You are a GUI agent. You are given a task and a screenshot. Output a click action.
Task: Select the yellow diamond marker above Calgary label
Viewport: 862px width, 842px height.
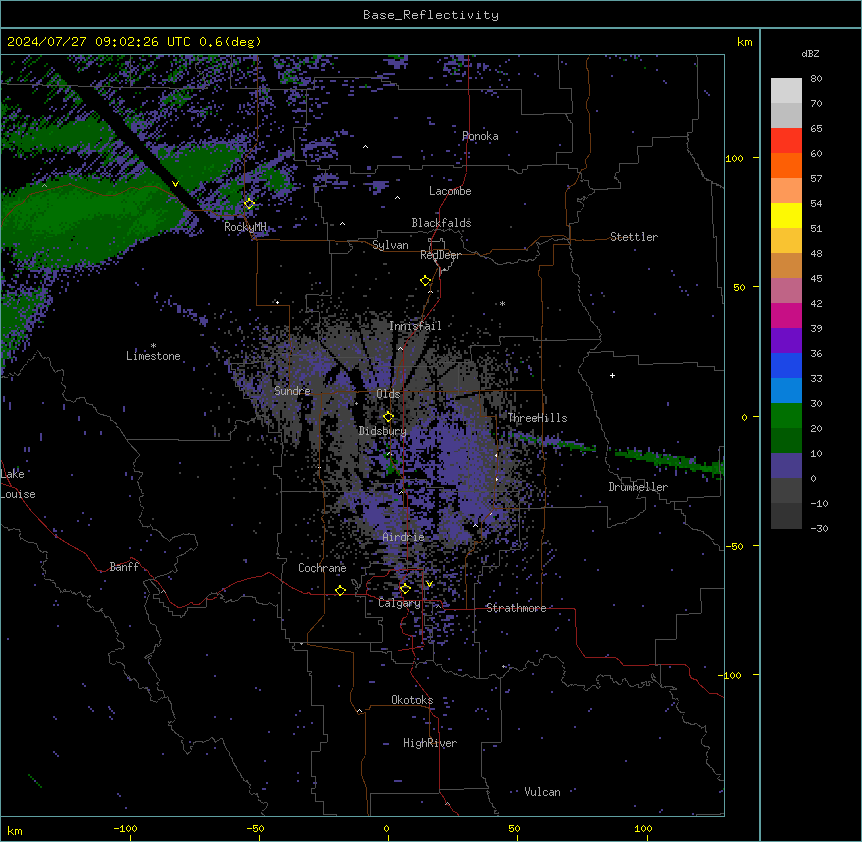coord(405,589)
